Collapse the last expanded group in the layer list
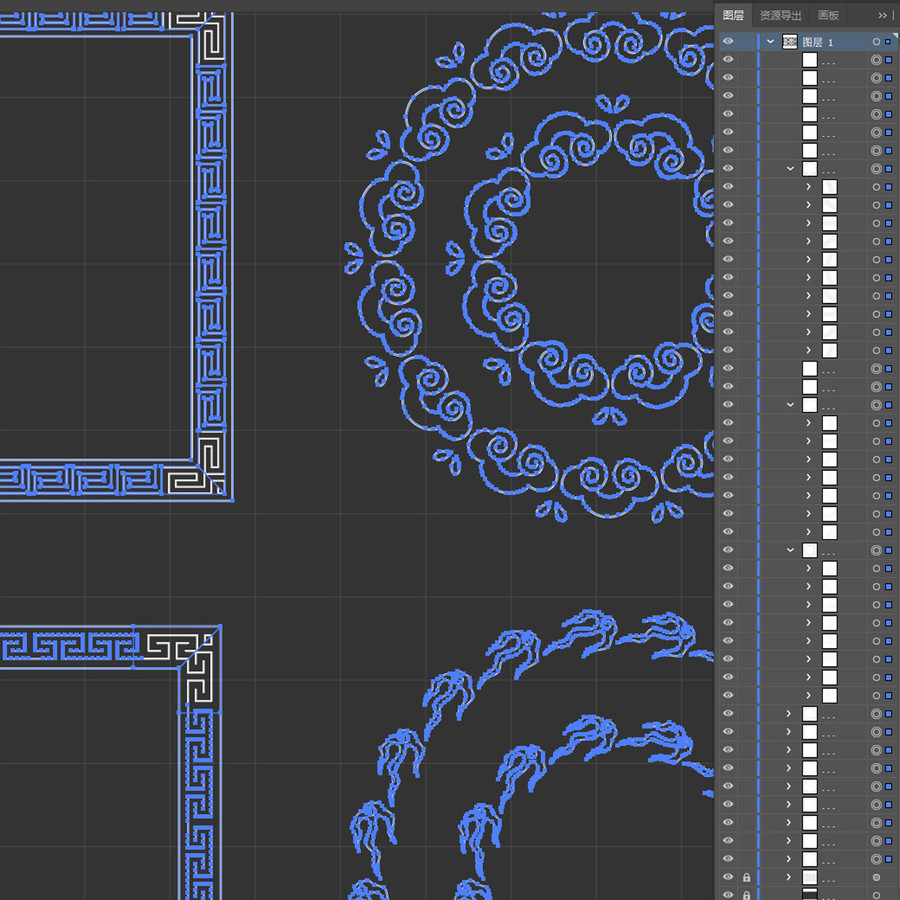This screenshot has height=900, width=900. point(790,550)
